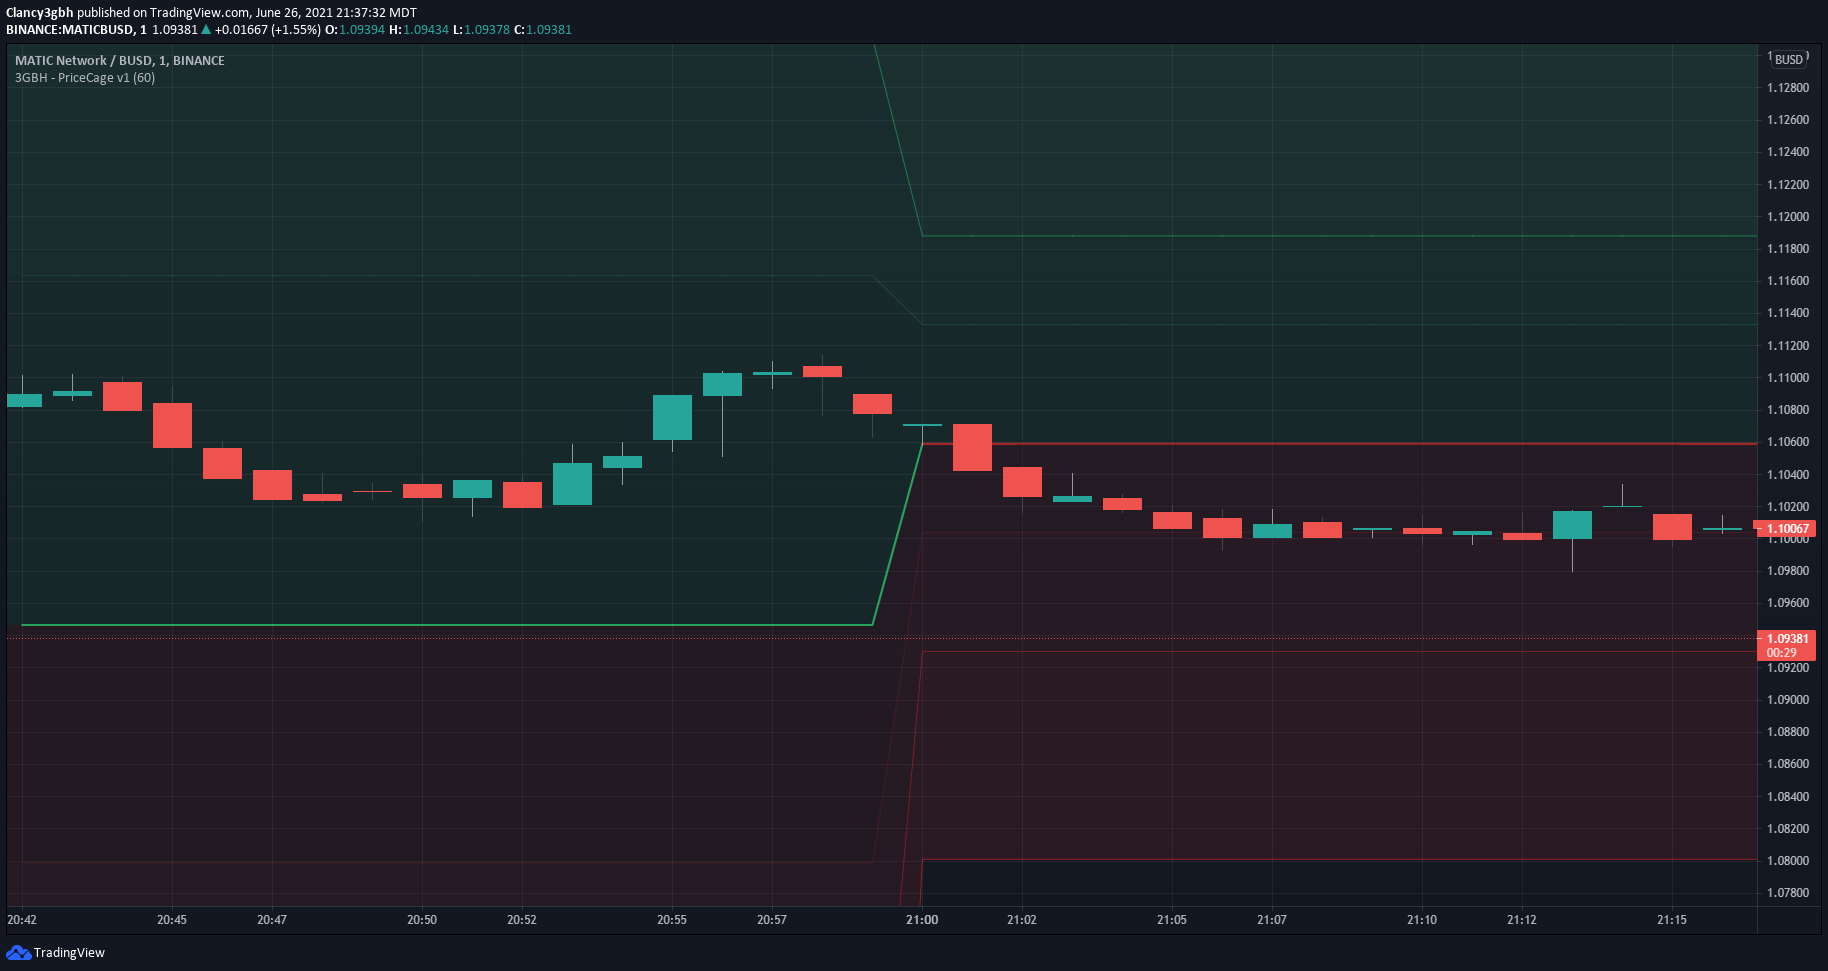Click the 1.12000 price axis label
This screenshot has height=971, width=1828.
click(1788, 217)
